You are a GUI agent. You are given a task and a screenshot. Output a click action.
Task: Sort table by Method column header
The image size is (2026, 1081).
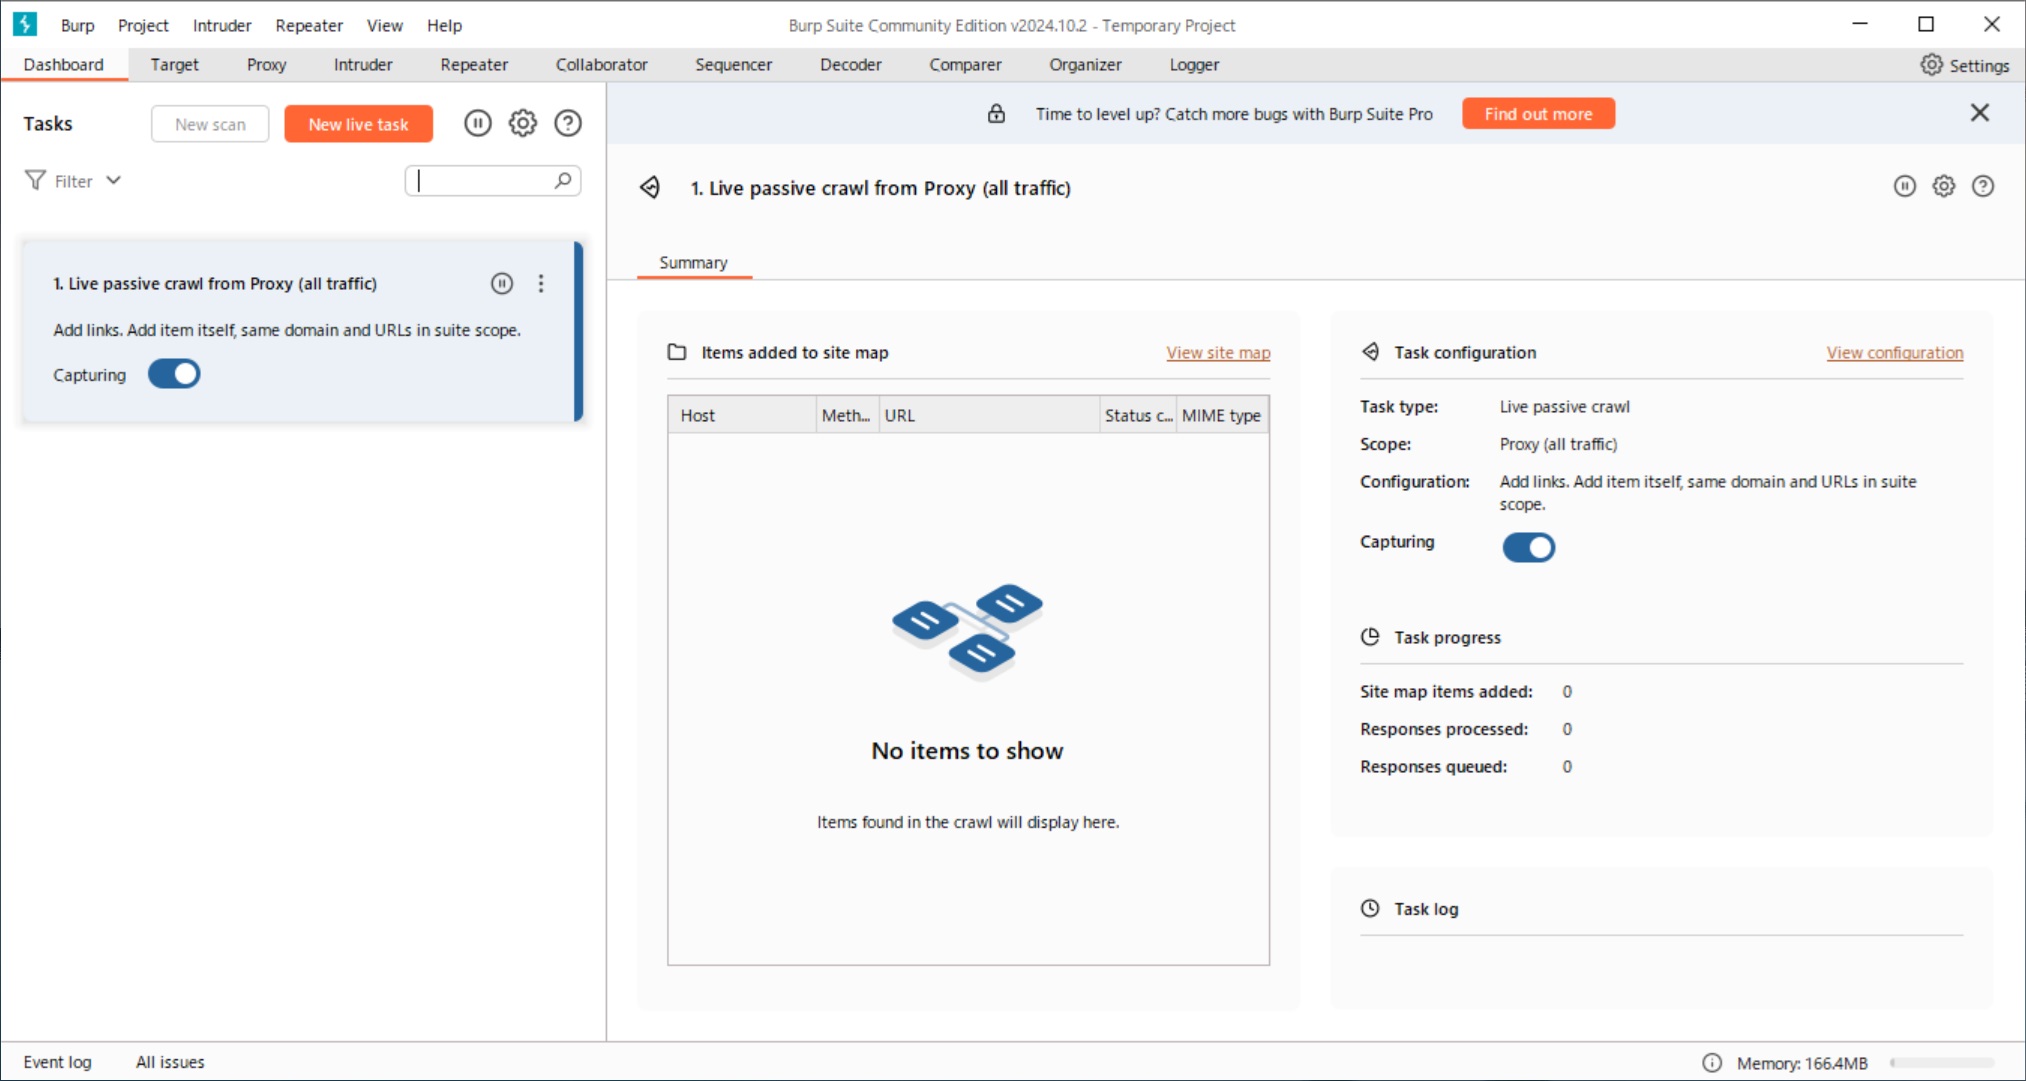[x=846, y=415]
